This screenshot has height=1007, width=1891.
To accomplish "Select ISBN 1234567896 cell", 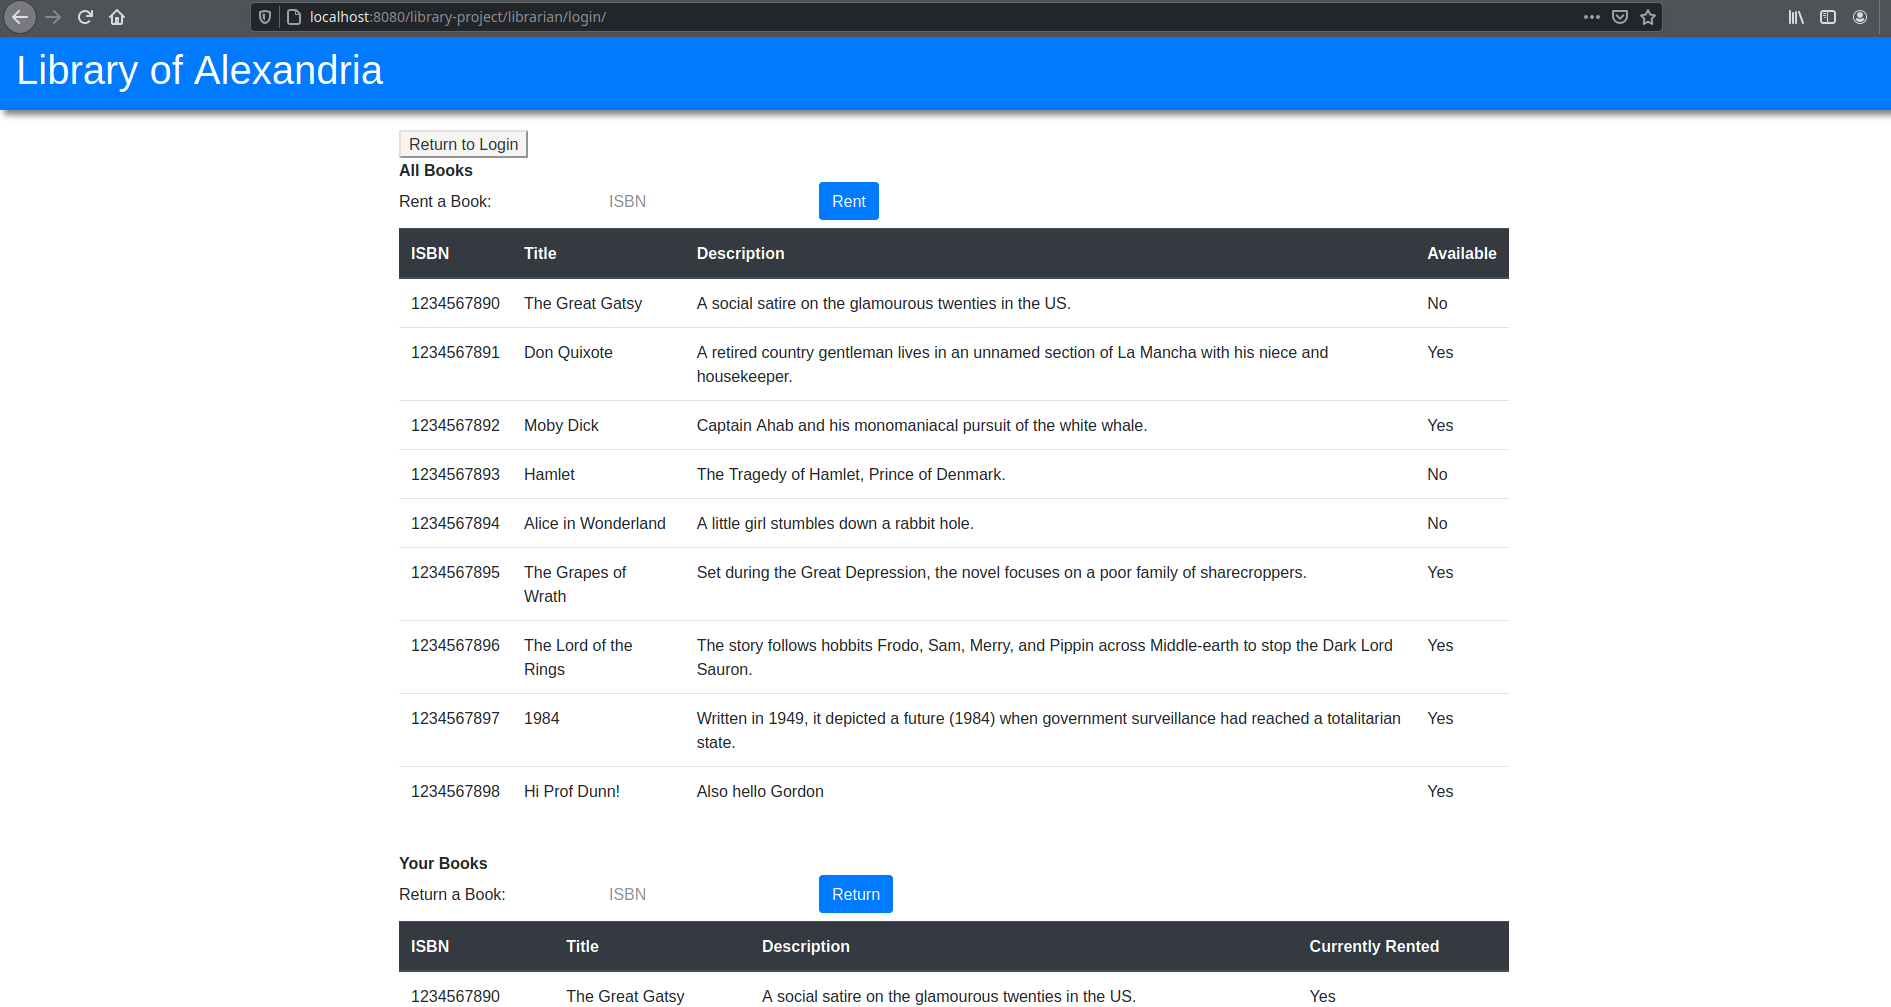I will tap(455, 646).
